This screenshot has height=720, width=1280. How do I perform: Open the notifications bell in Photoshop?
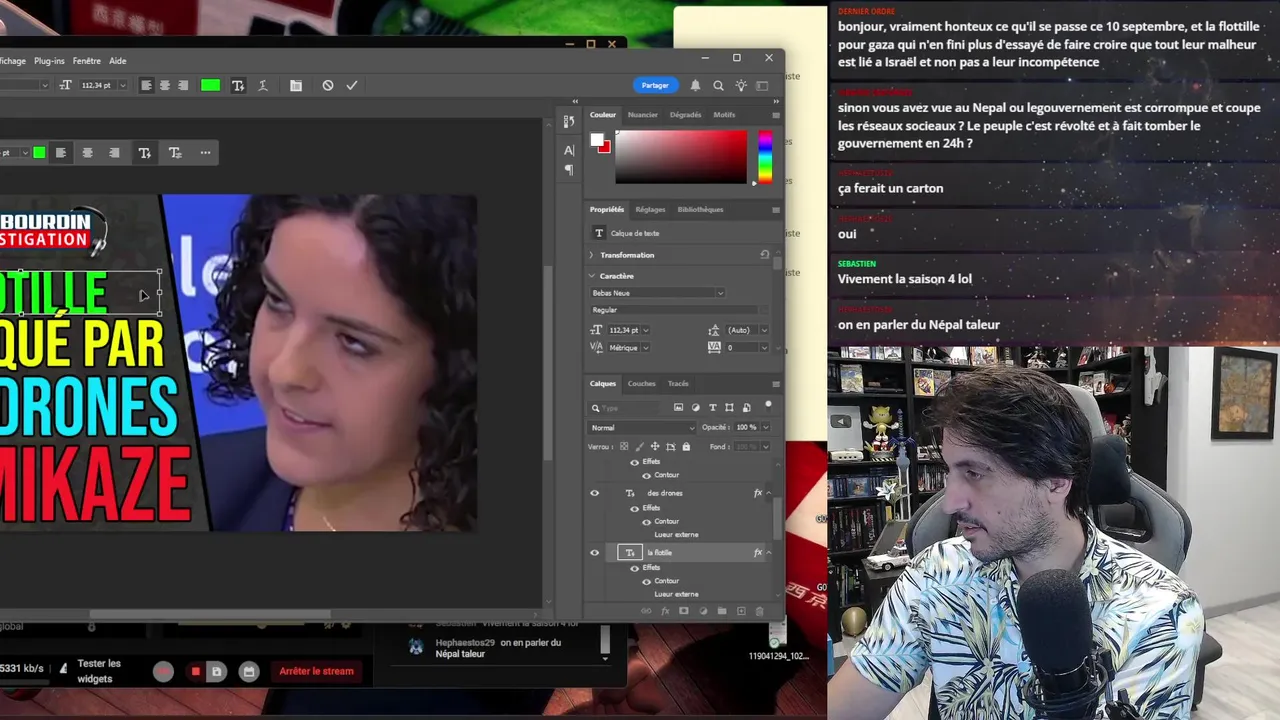[695, 86]
